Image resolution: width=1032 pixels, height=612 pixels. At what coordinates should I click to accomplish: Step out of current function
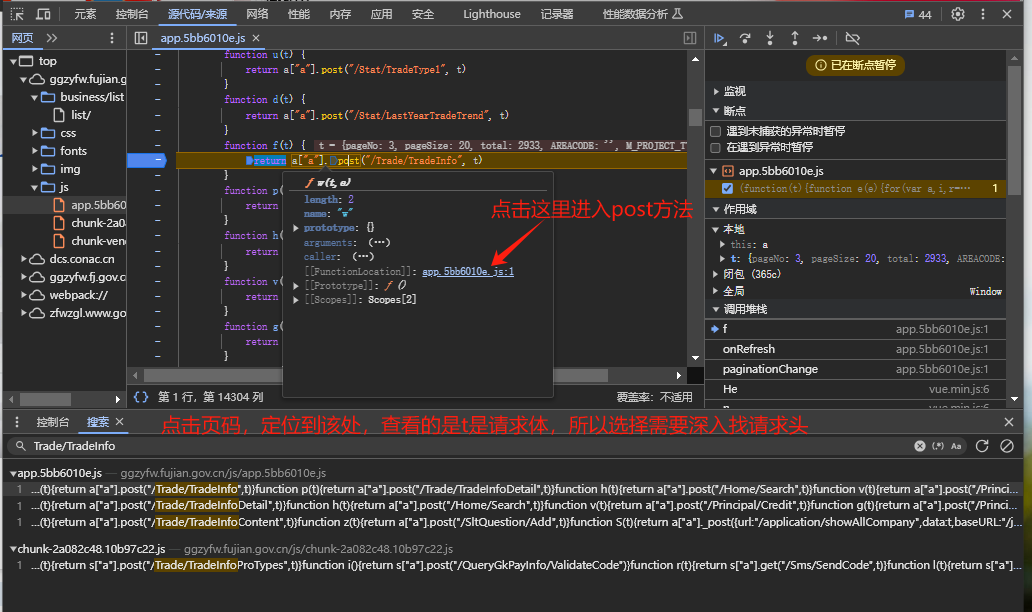tap(795, 38)
